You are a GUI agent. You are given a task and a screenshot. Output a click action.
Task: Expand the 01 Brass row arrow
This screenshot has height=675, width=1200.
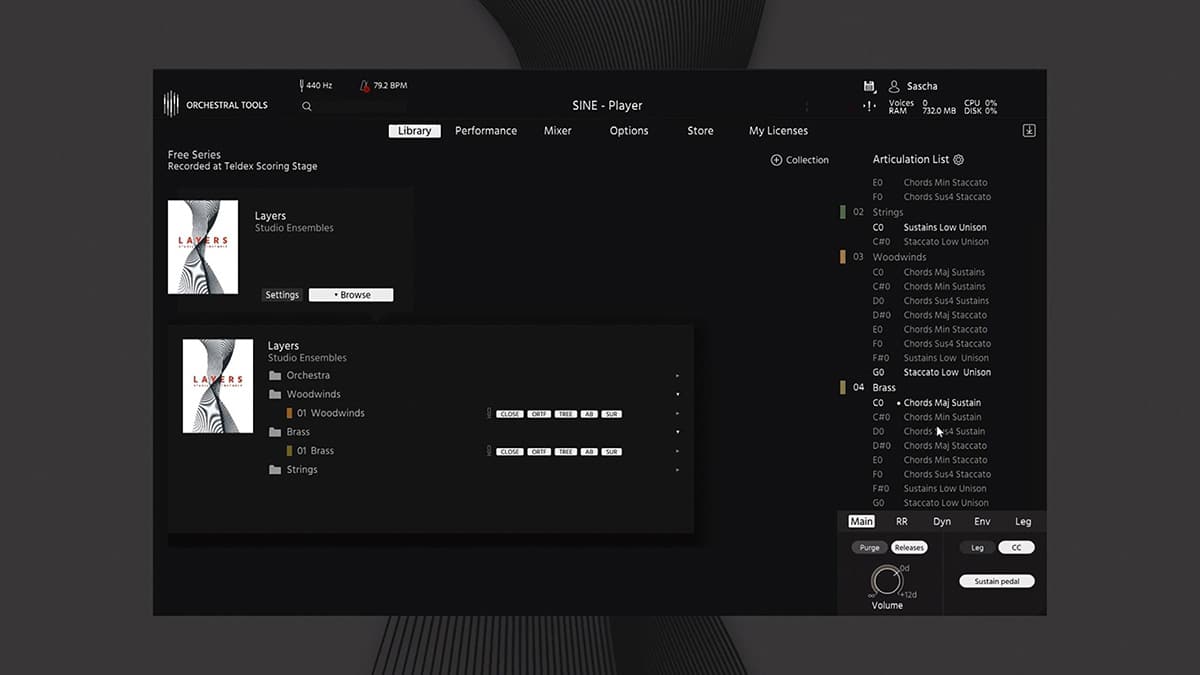pyautogui.click(x=678, y=451)
